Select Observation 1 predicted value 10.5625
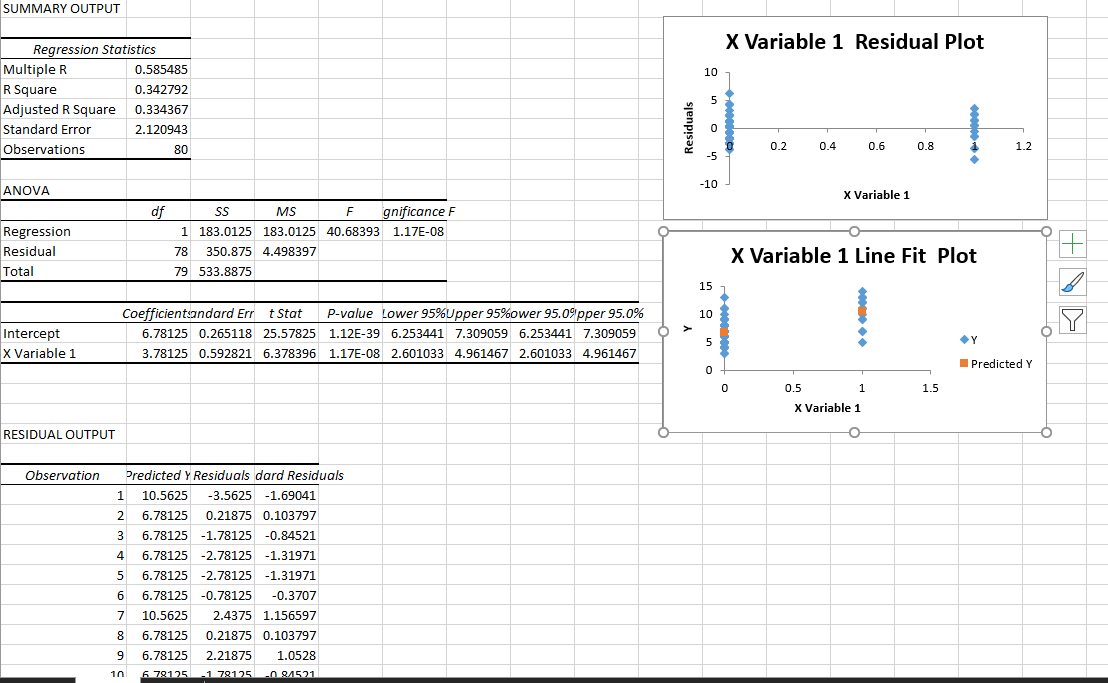Screen dimensions: 1108x683 pos(163,495)
